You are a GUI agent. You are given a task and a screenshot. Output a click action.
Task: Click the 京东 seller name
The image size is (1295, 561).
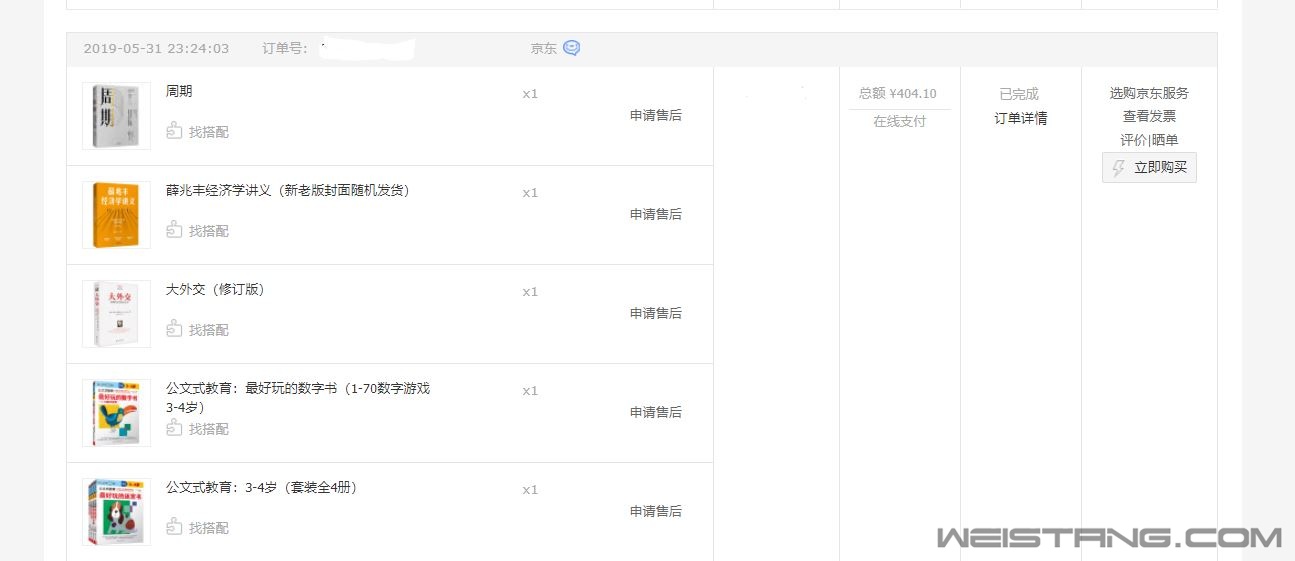[543, 48]
